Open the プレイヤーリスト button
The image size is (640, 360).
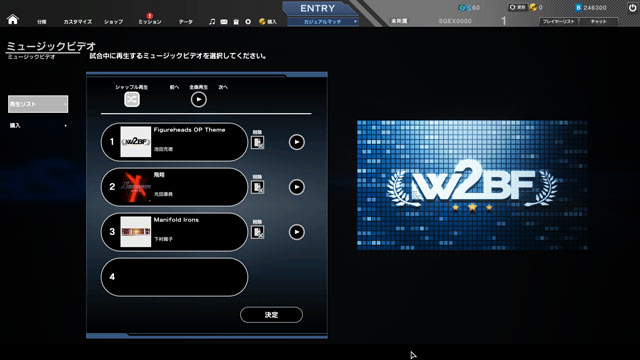[x=558, y=21]
